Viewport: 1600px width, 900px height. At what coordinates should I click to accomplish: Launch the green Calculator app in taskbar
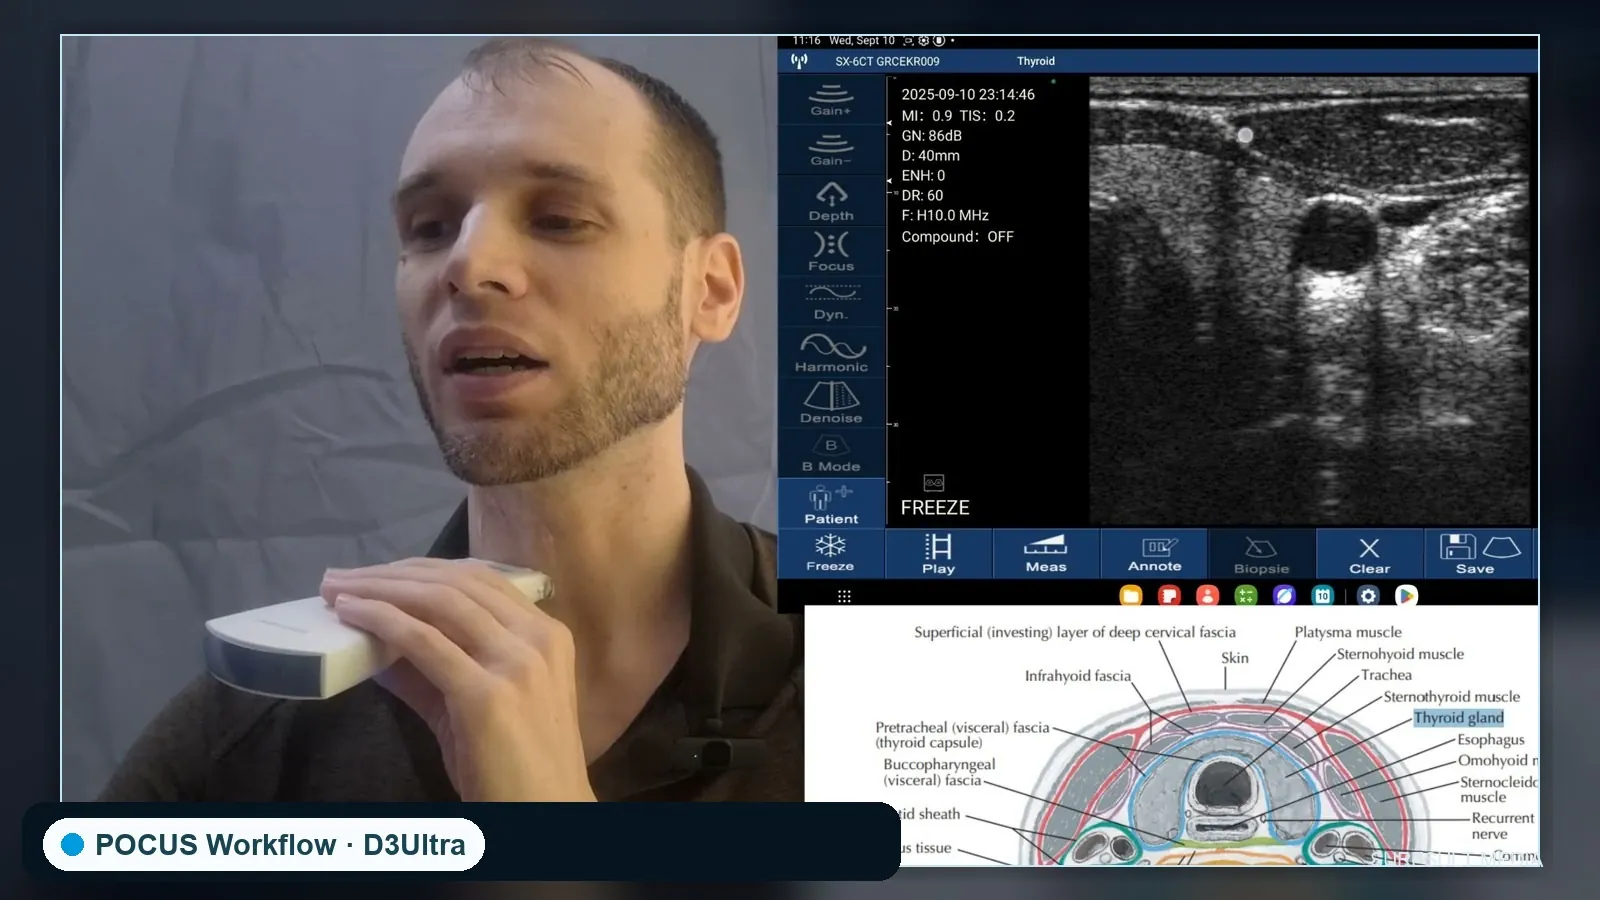(x=1246, y=596)
